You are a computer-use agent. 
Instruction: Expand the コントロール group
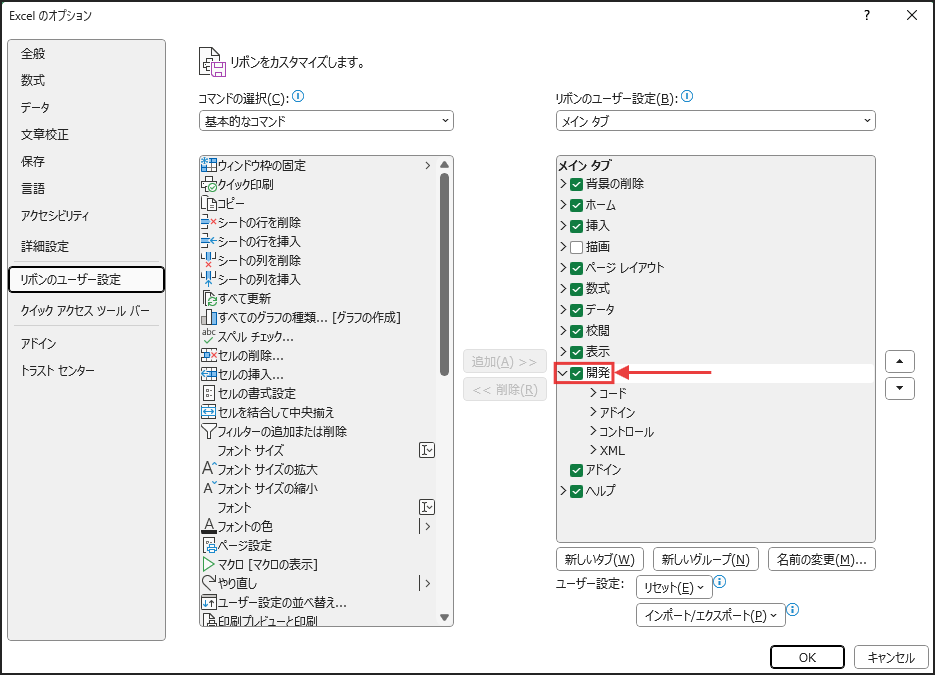593,431
